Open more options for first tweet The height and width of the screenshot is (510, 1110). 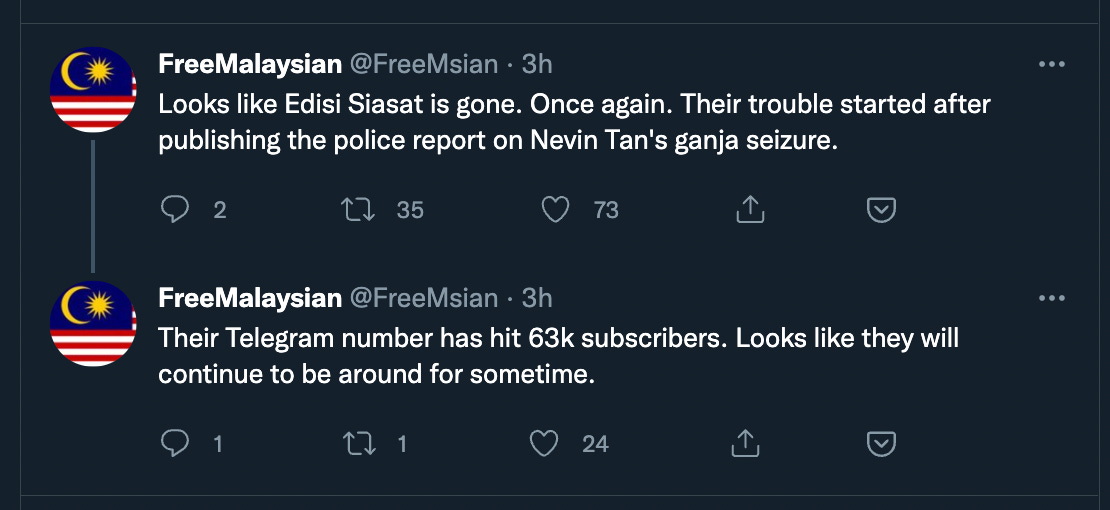[1051, 64]
